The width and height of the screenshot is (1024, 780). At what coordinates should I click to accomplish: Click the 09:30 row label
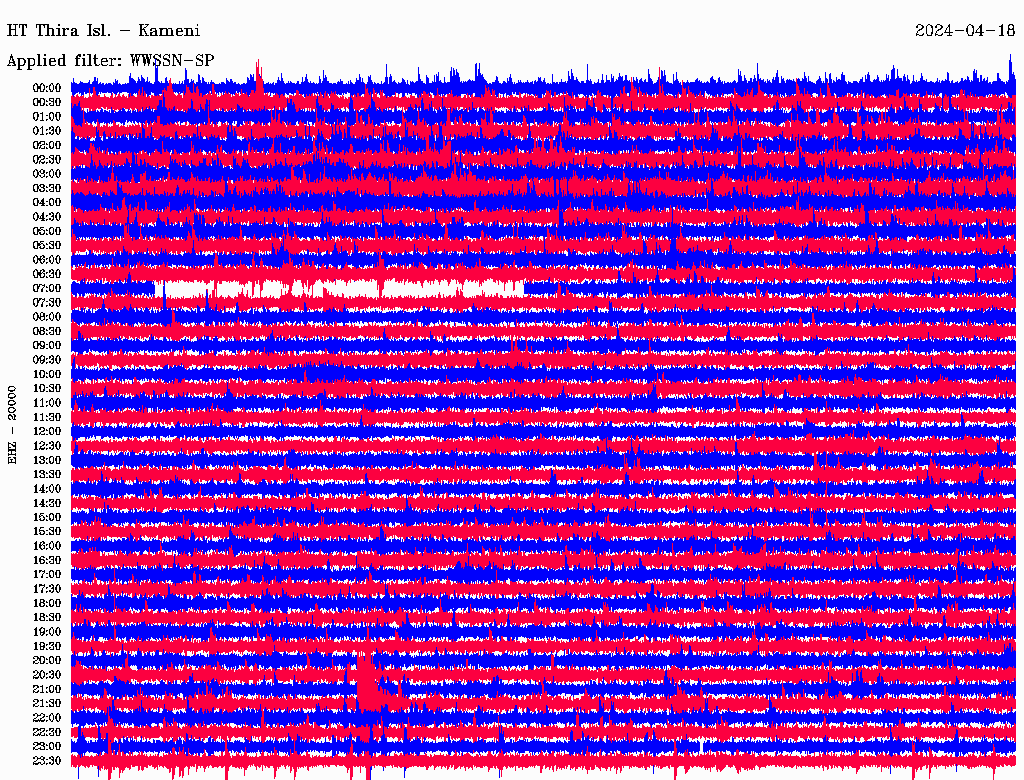tap(47, 360)
